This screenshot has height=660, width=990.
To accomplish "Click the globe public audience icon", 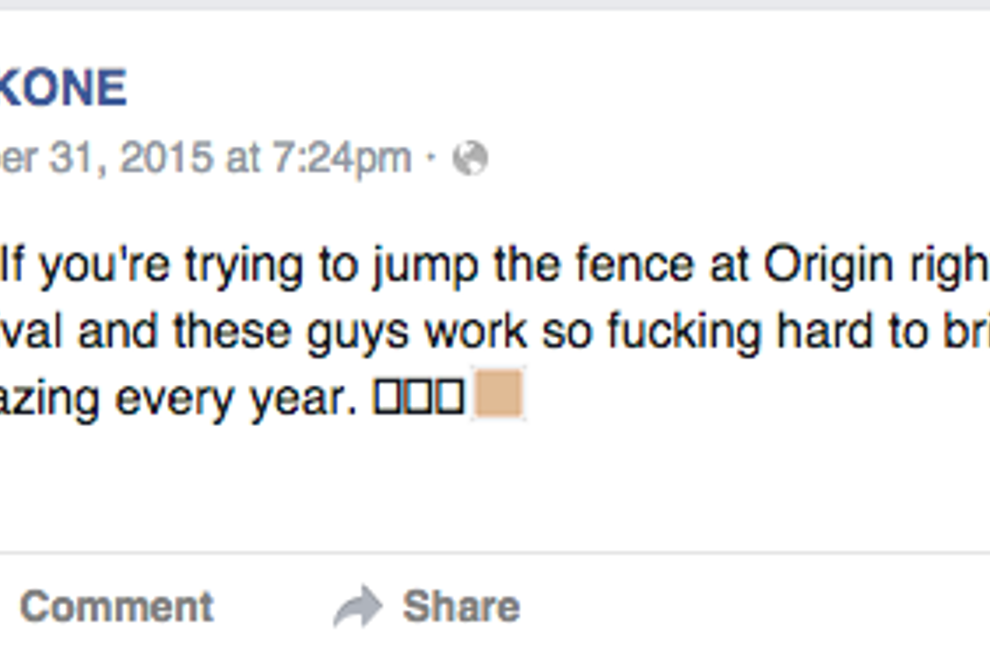I will click(x=470, y=158).
